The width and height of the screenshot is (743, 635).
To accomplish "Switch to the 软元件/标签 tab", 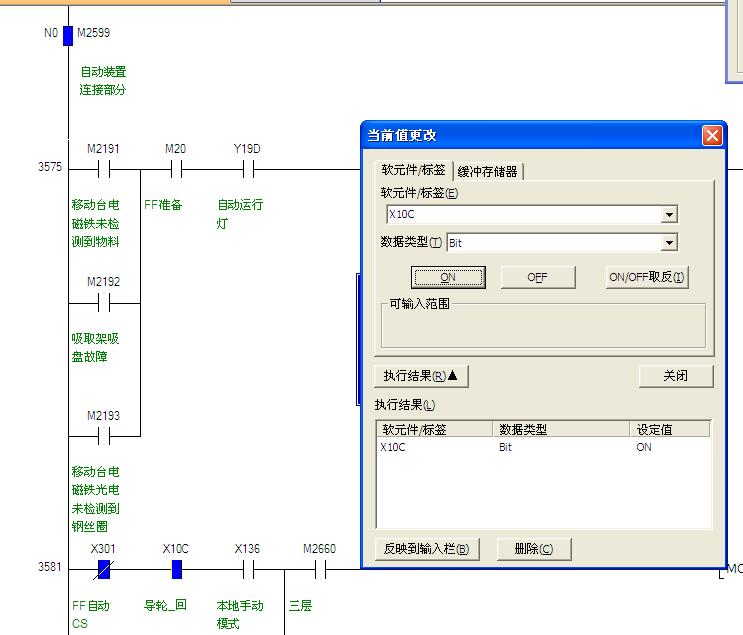I will 413,170.
